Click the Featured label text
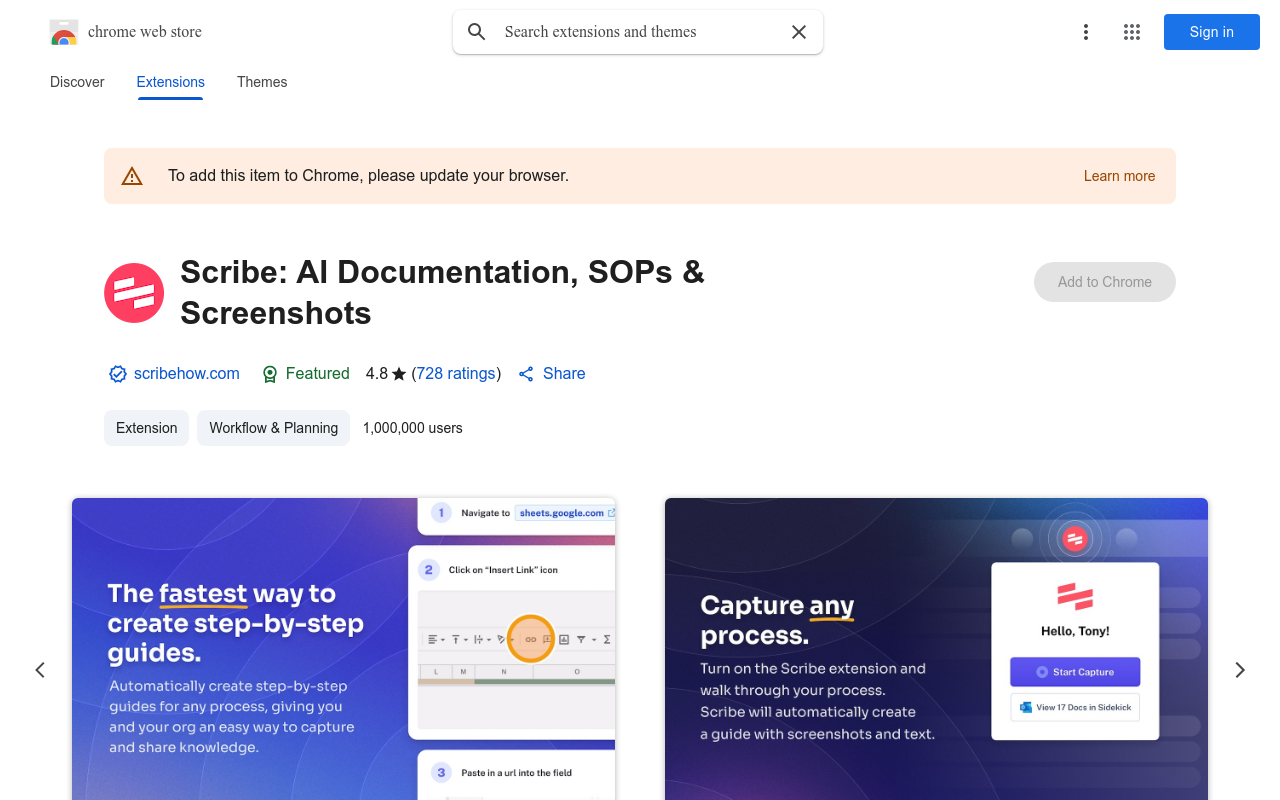Image resolution: width=1280 pixels, height=800 pixels. [318, 373]
